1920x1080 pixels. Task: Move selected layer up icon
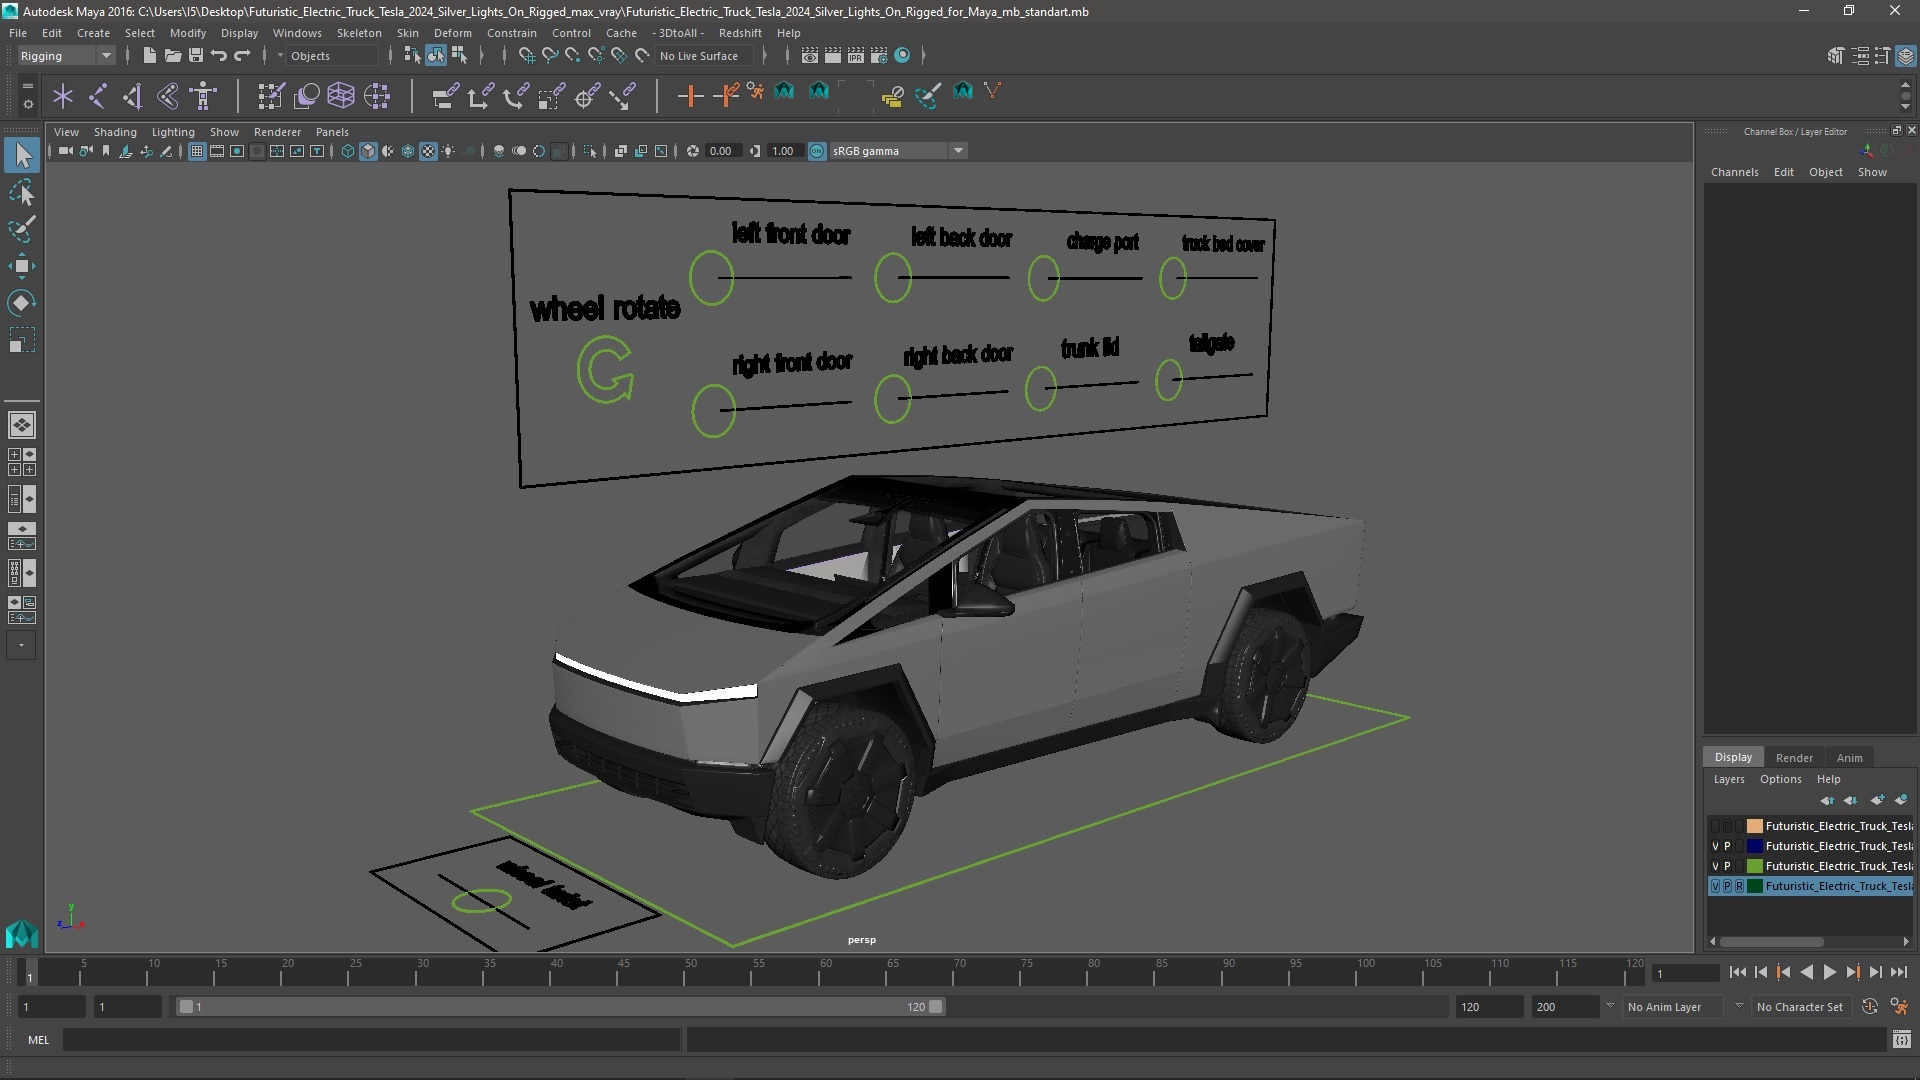coord(1827,800)
